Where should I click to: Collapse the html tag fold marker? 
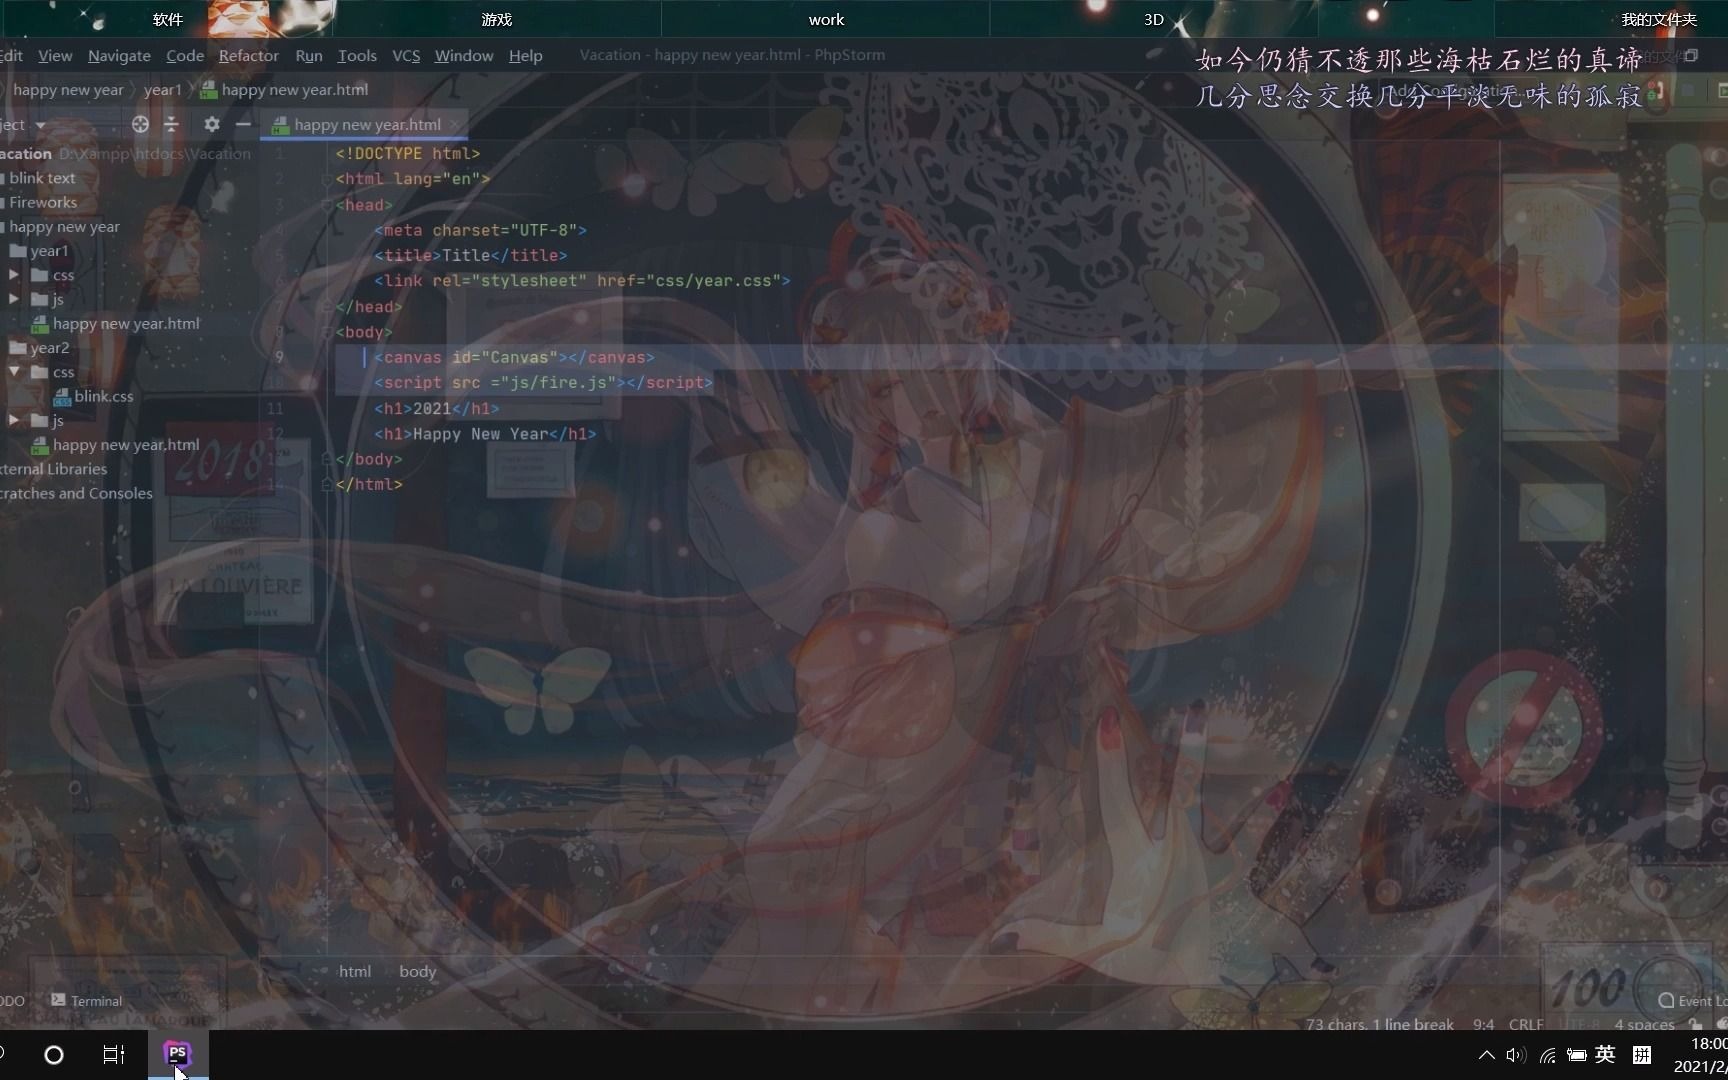[x=327, y=179]
